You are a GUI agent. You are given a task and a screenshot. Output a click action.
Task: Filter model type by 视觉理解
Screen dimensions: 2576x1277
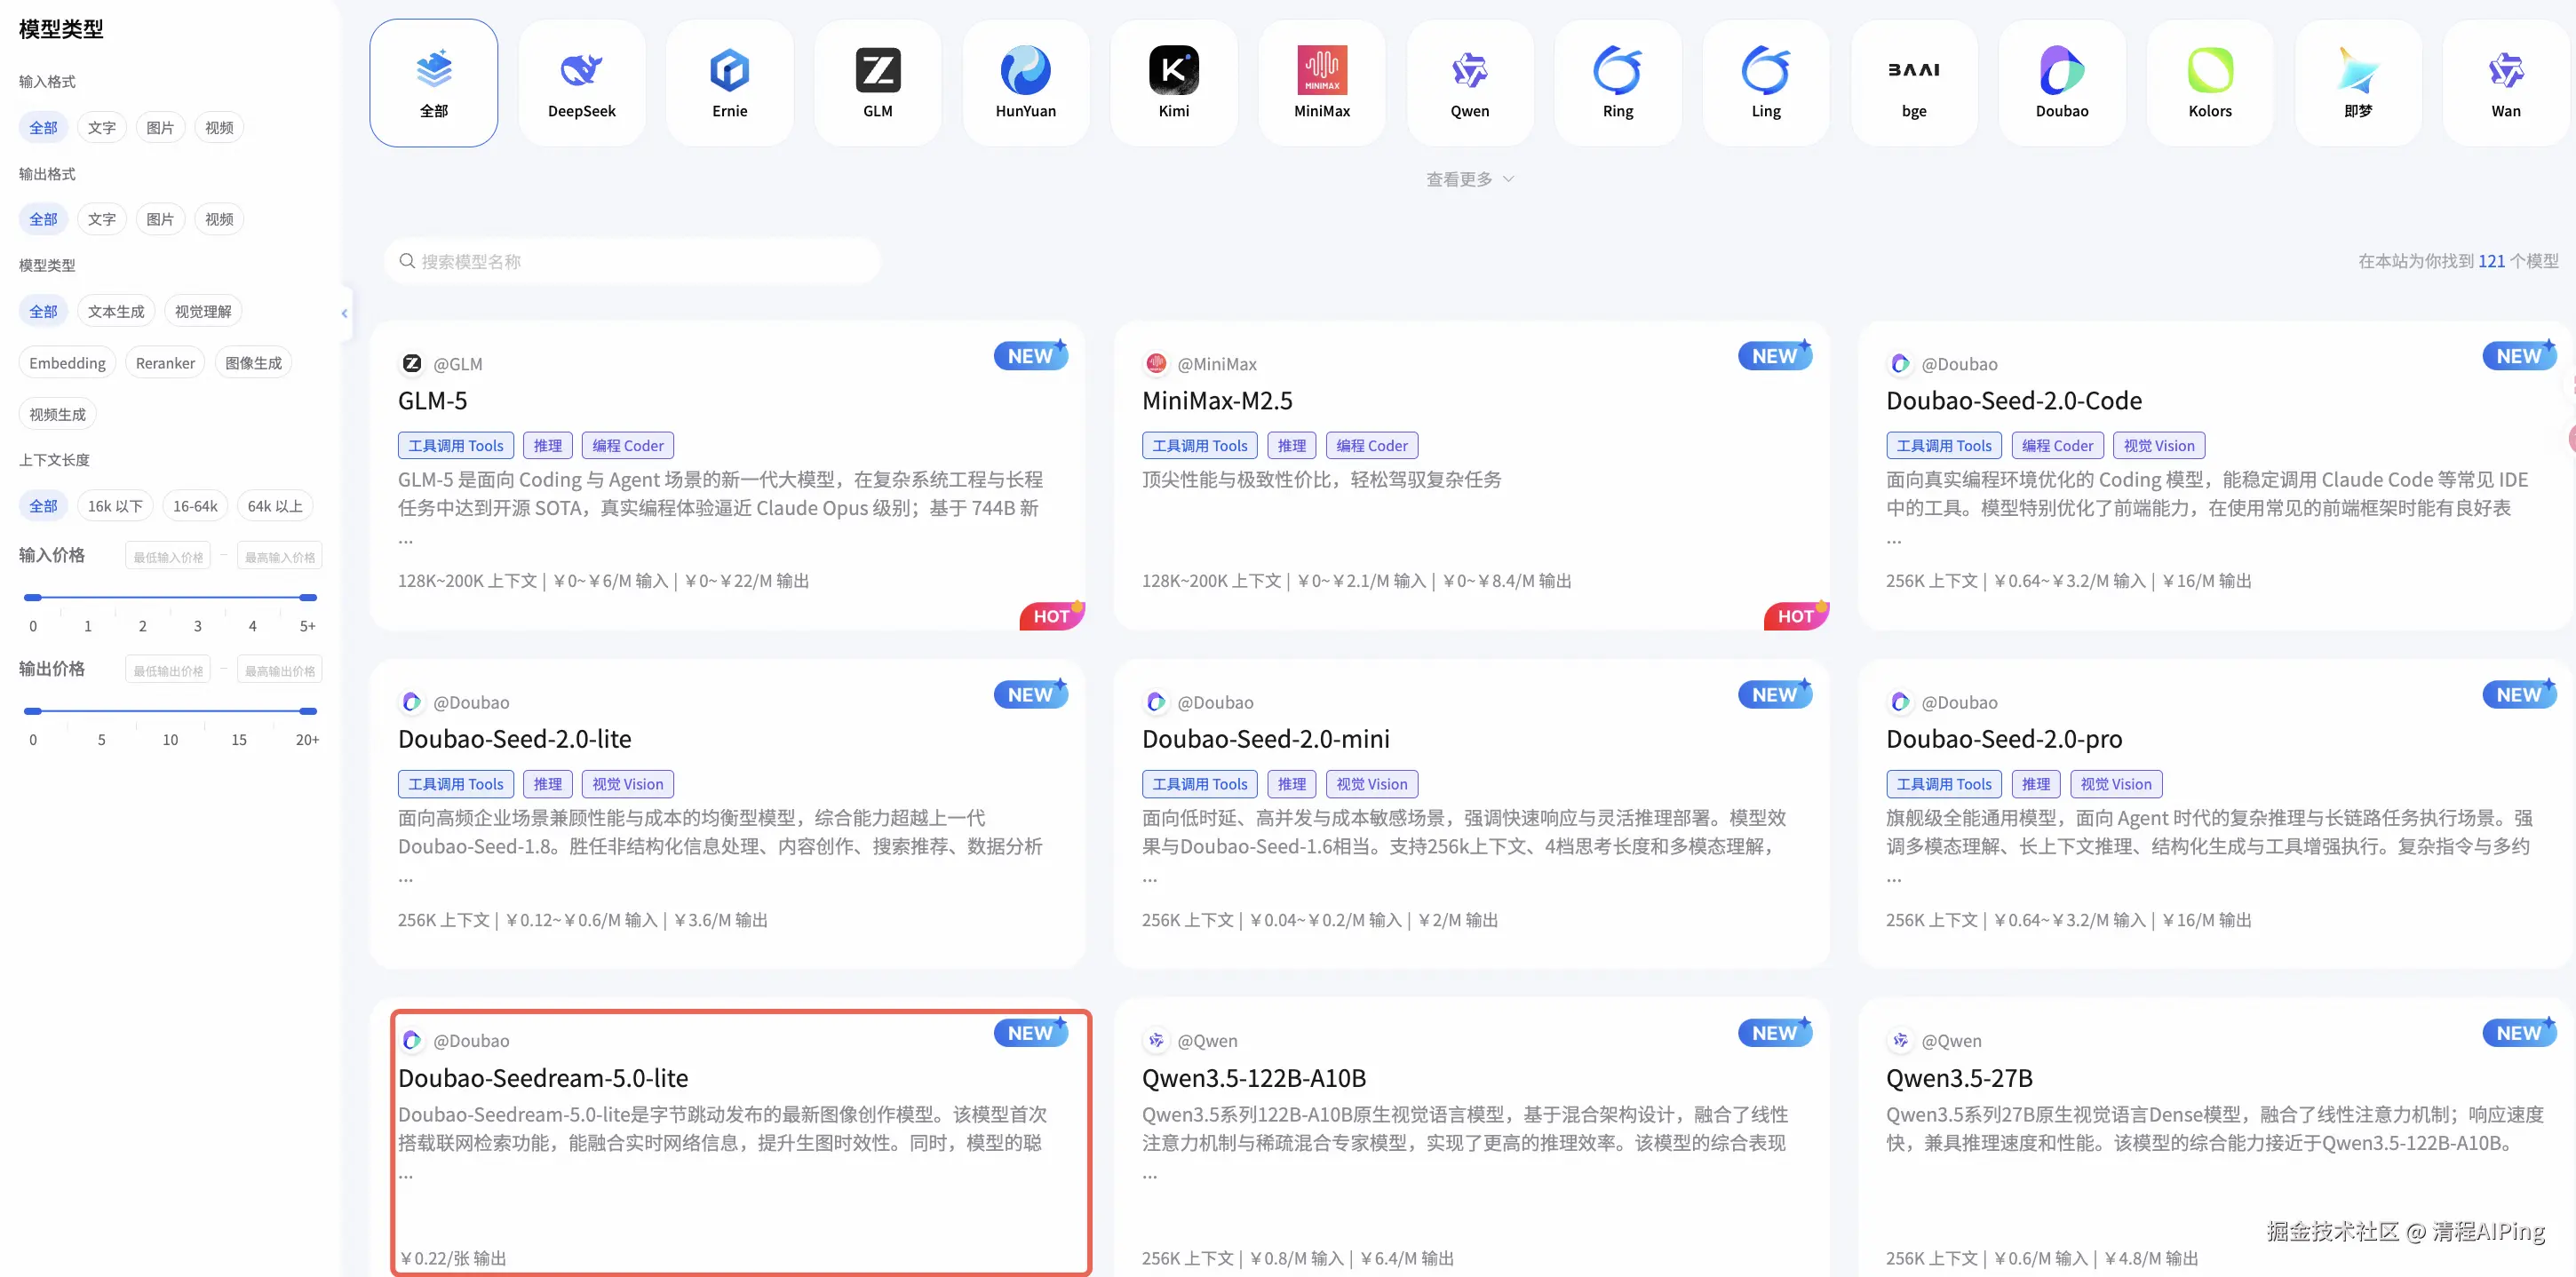pos(203,311)
